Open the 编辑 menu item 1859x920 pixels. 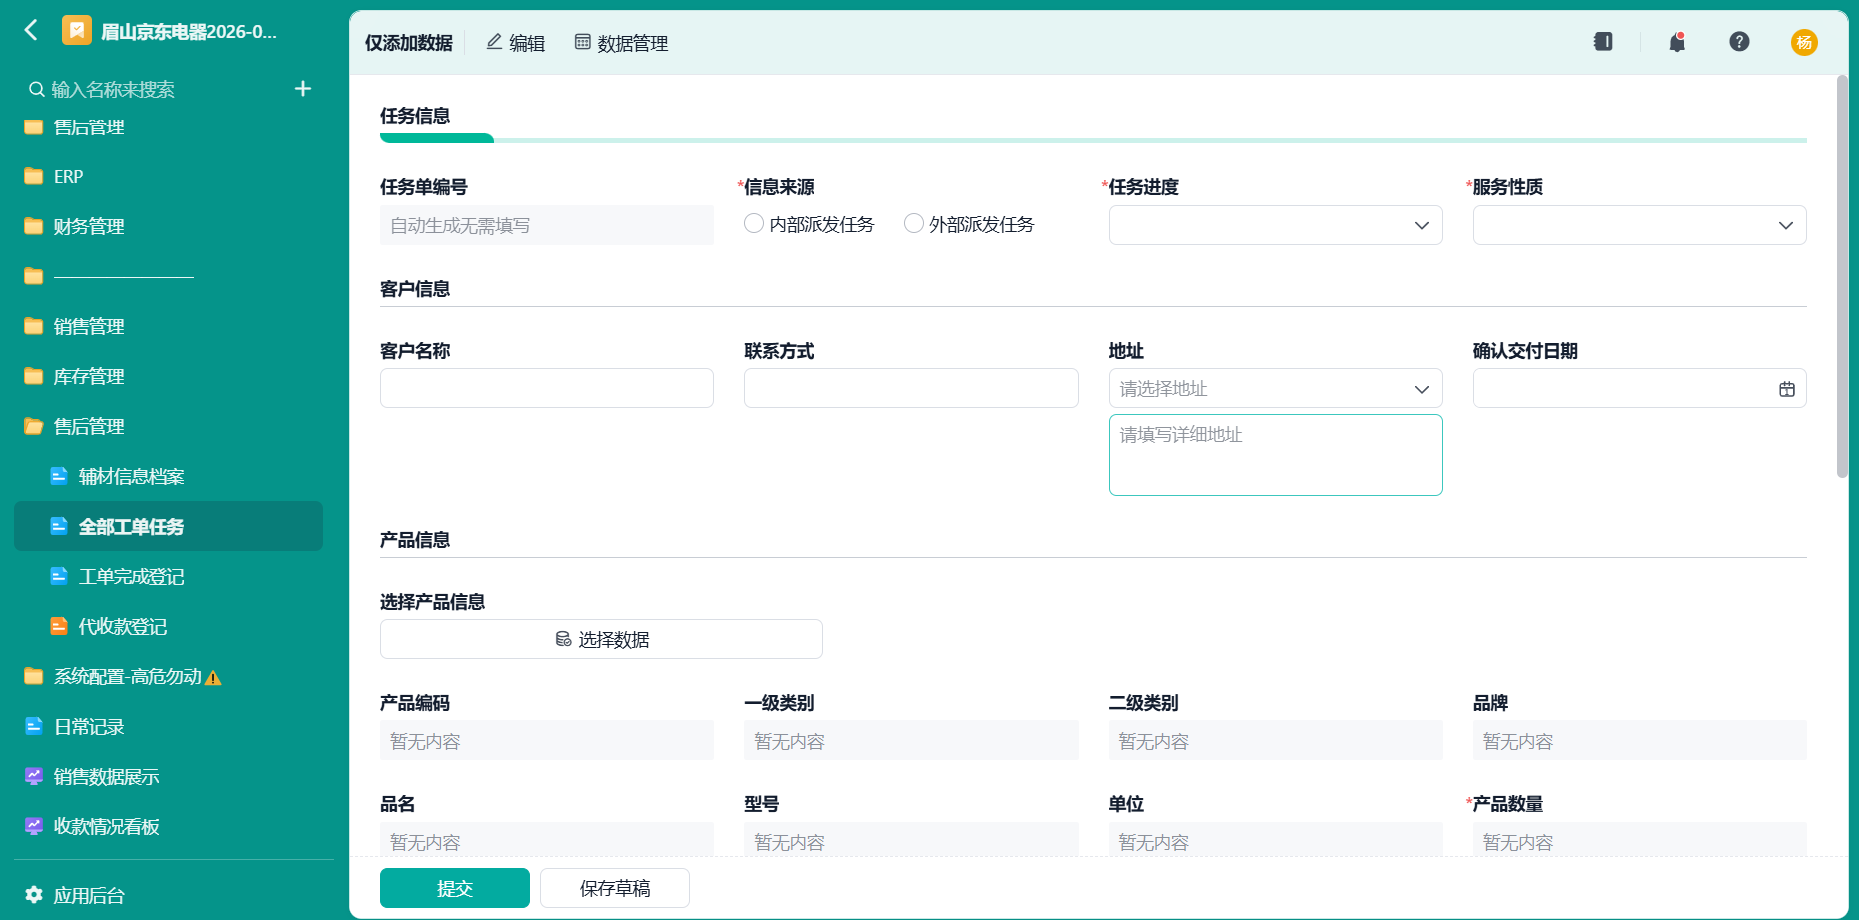pyautogui.click(x=516, y=43)
